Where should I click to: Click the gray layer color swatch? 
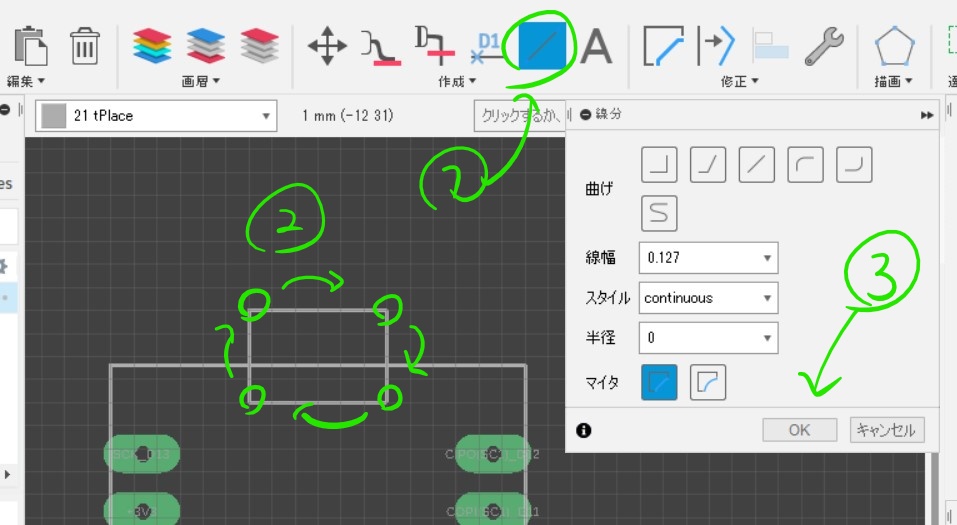54,115
